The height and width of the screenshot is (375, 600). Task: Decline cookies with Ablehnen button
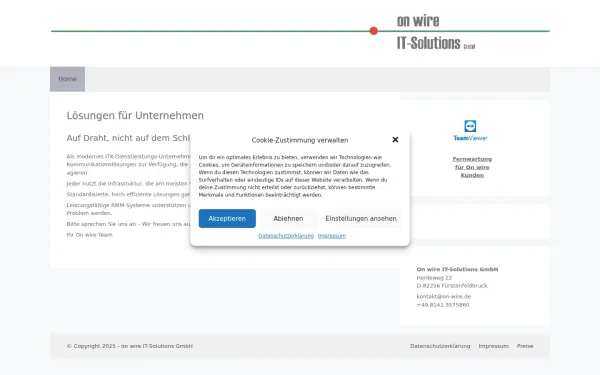288,218
